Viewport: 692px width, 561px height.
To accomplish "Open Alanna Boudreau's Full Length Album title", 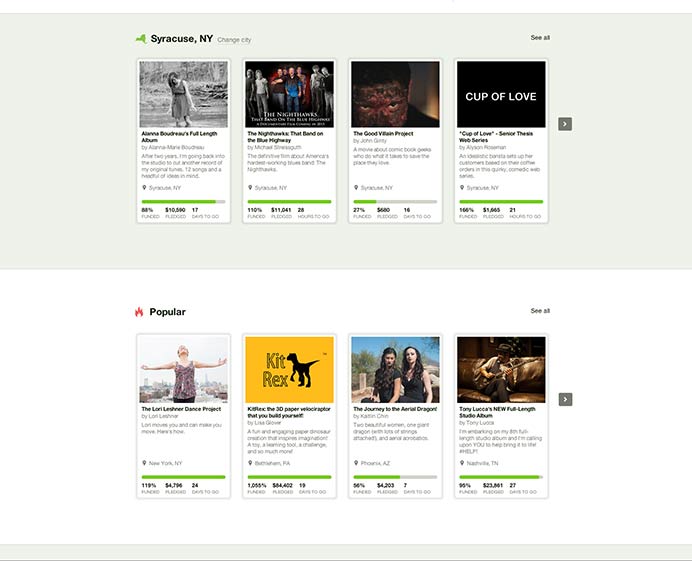I will (x=179, y=137).
